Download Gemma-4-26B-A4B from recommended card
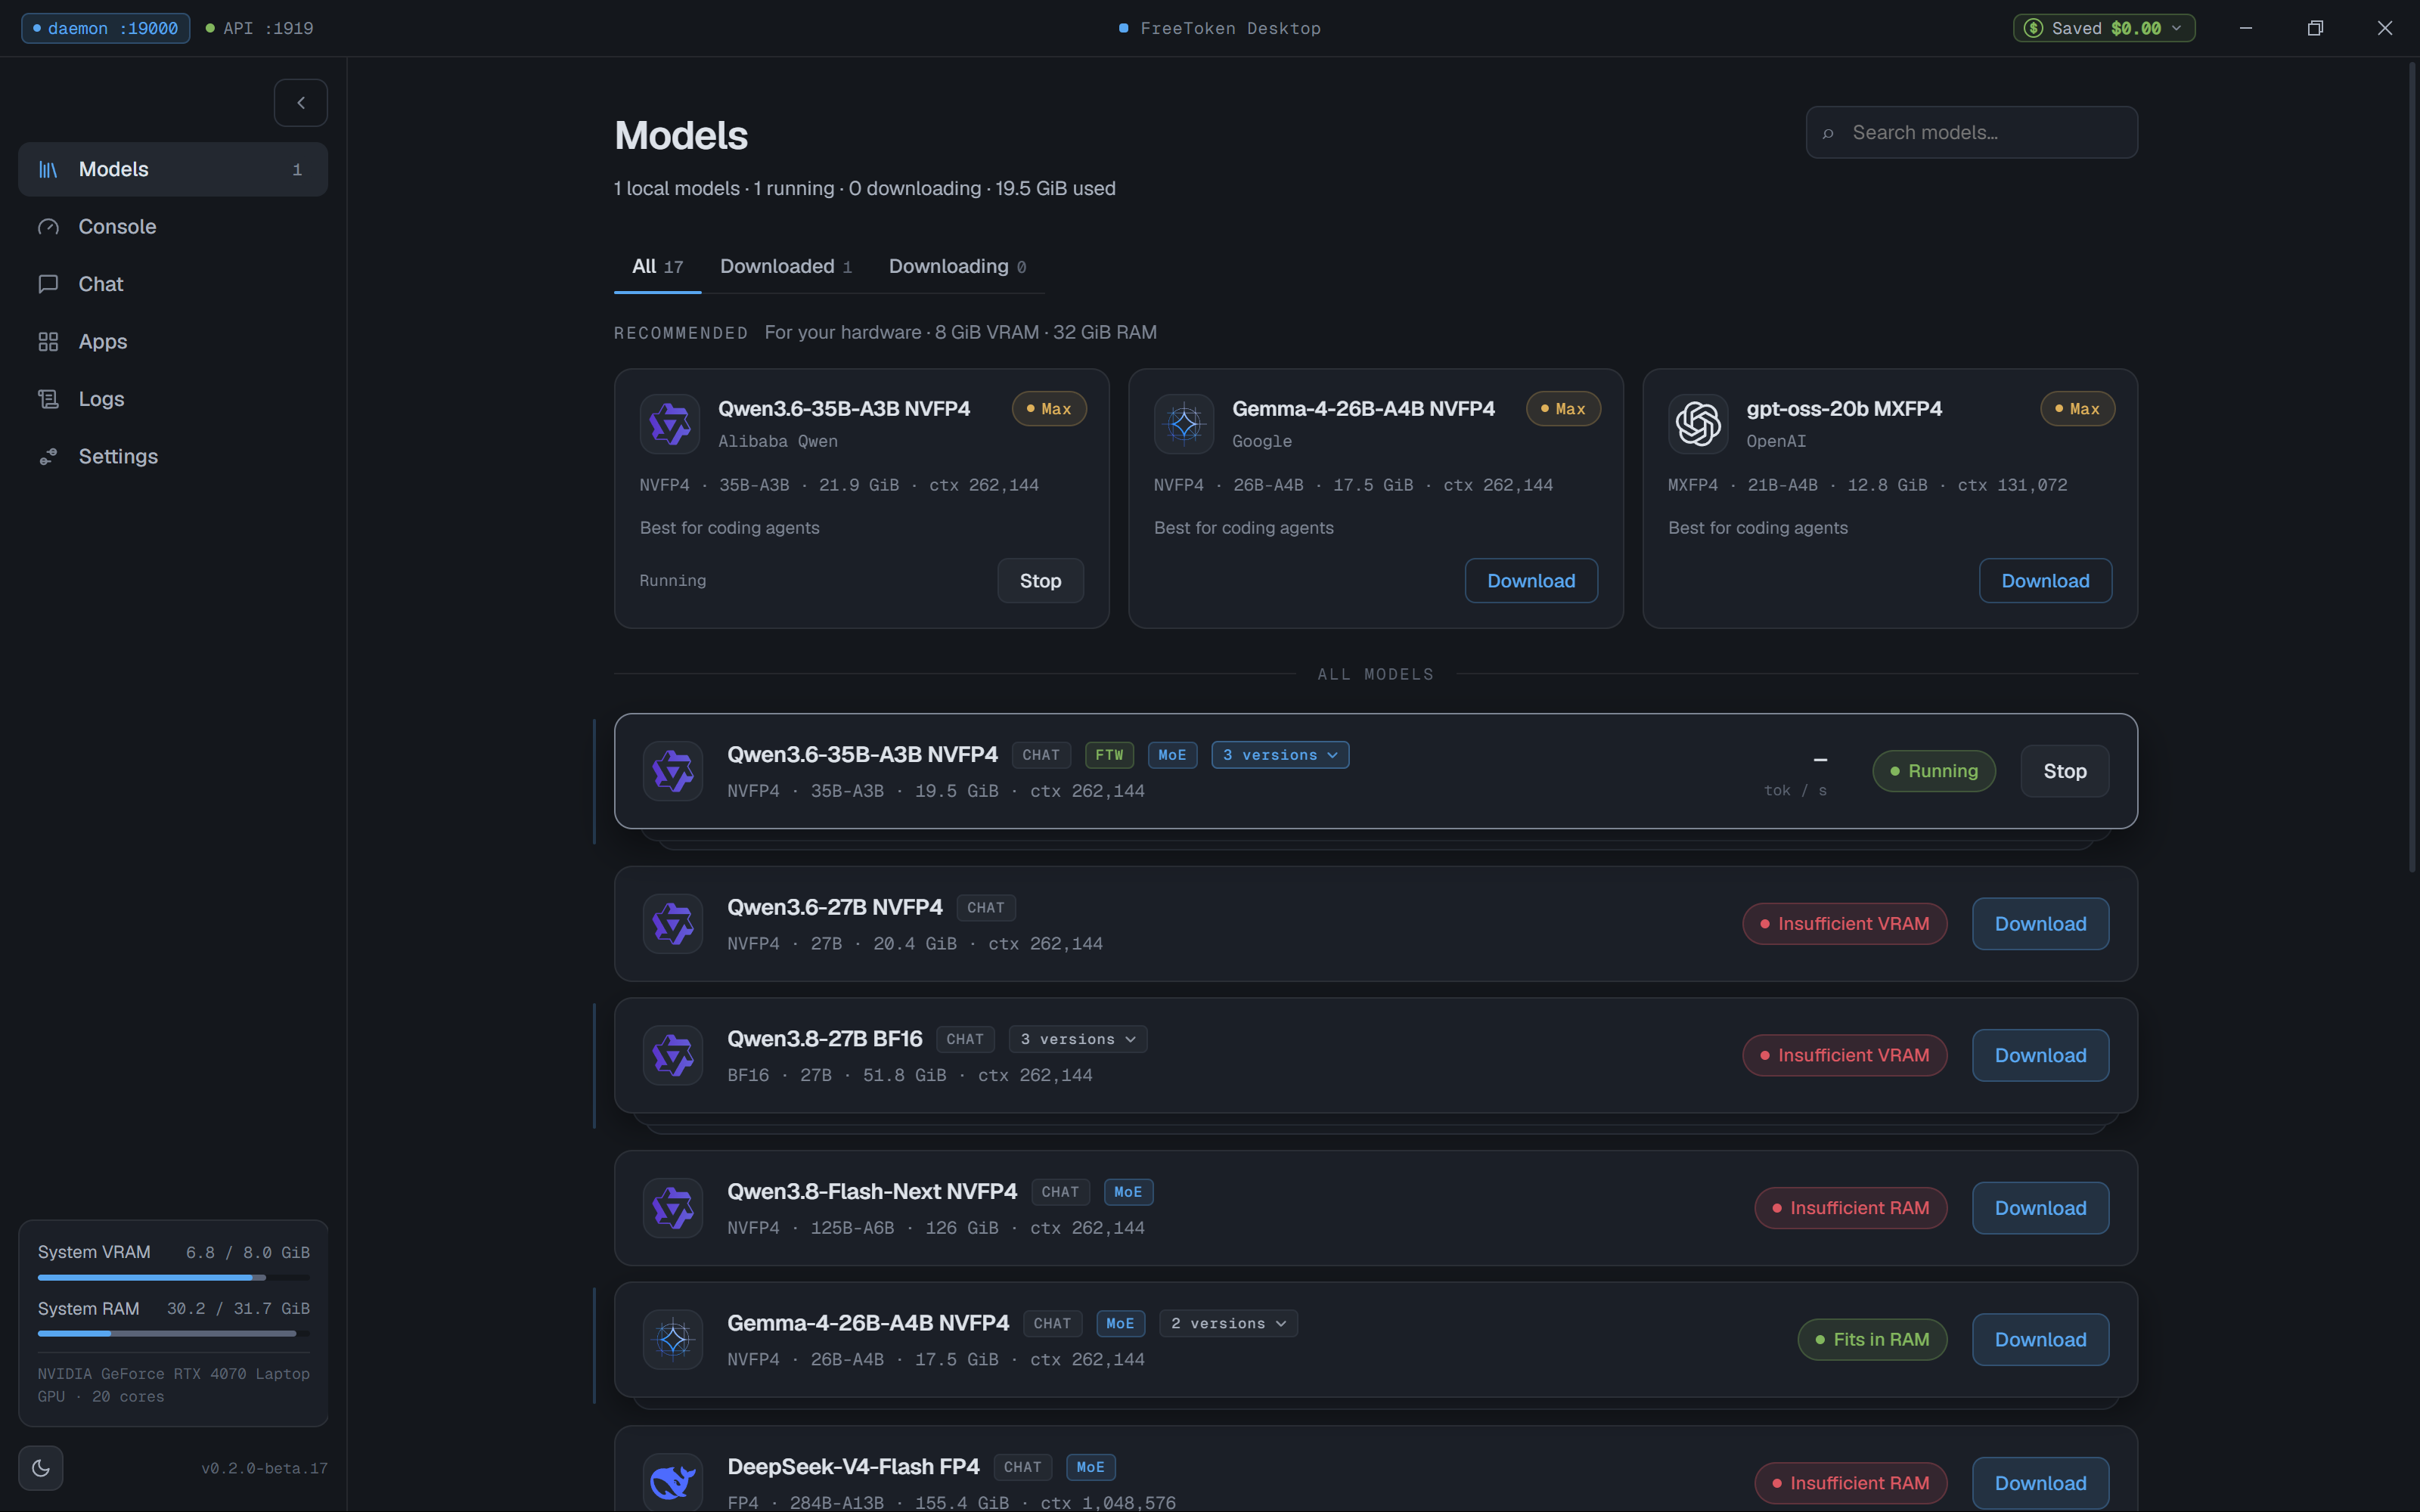Screen dimensions: 2420x1512 coord(1531,581)
